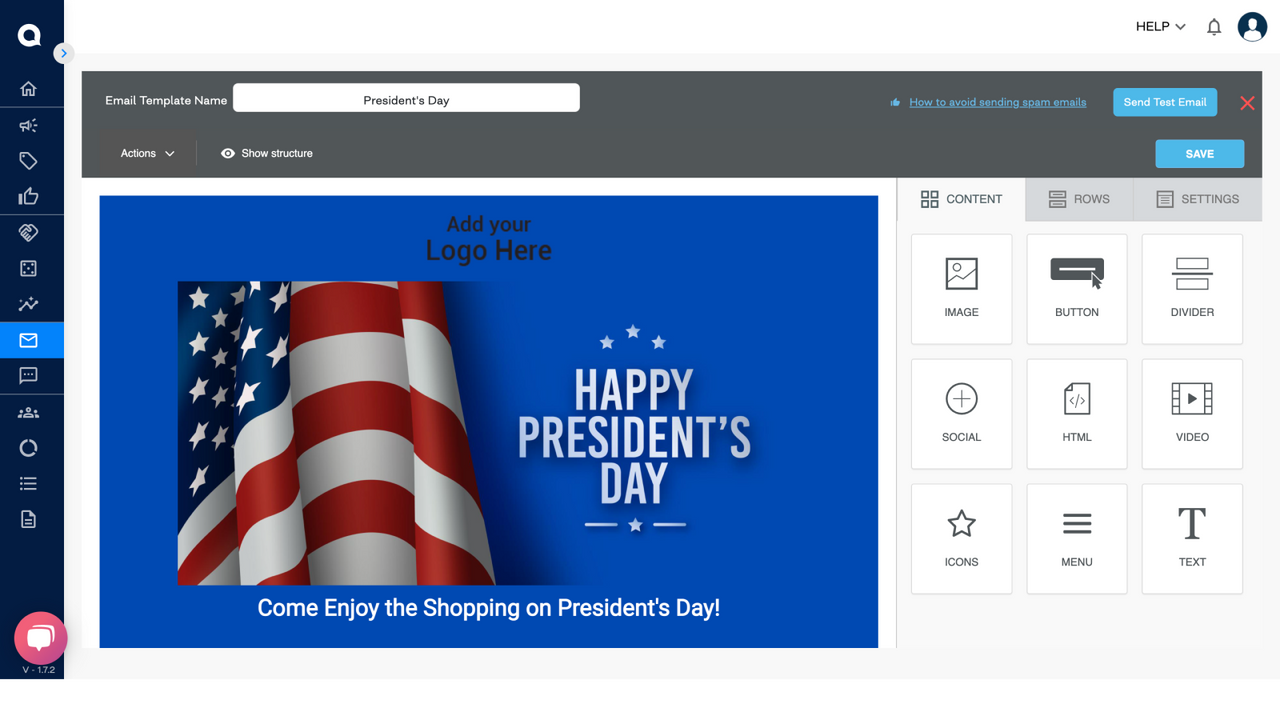Add an Image content block
This screenshot has height=720, width=1280.
tap(961, 289)
